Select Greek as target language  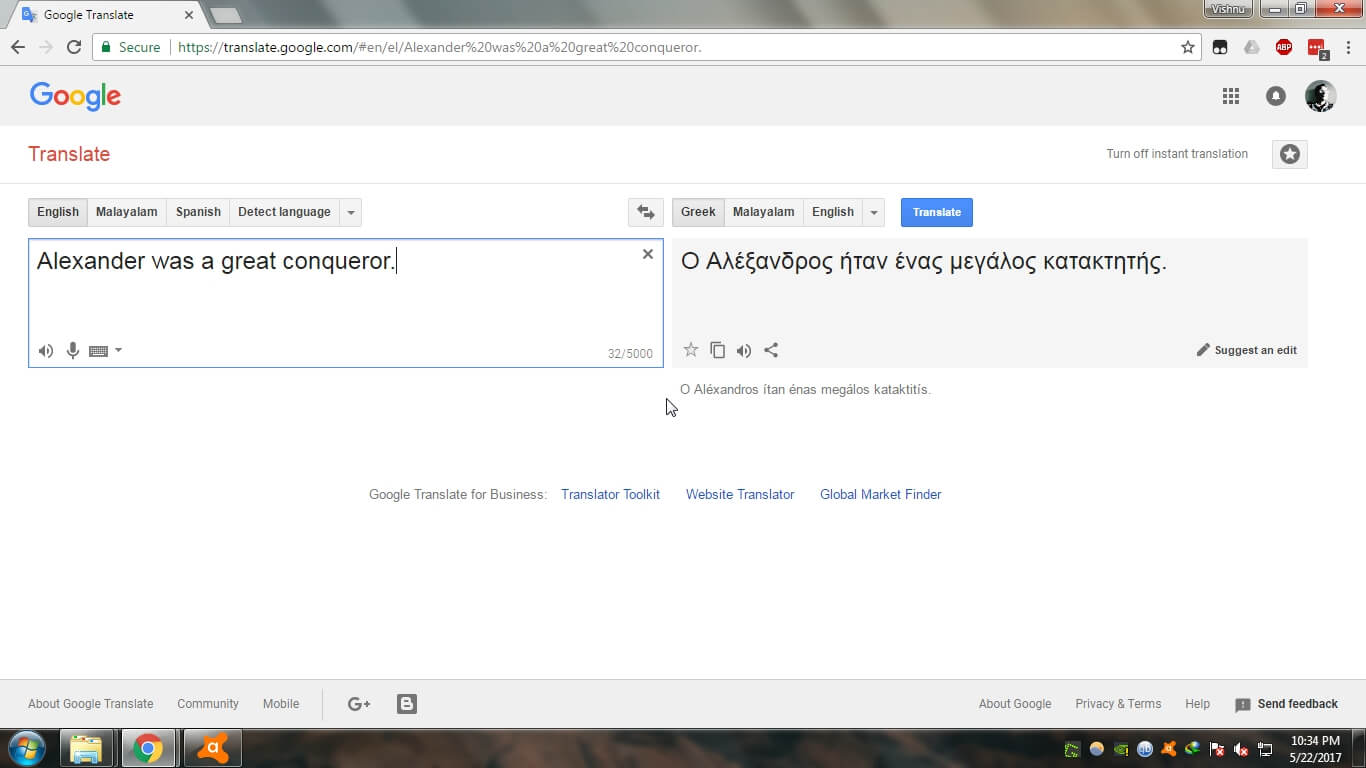698,212
